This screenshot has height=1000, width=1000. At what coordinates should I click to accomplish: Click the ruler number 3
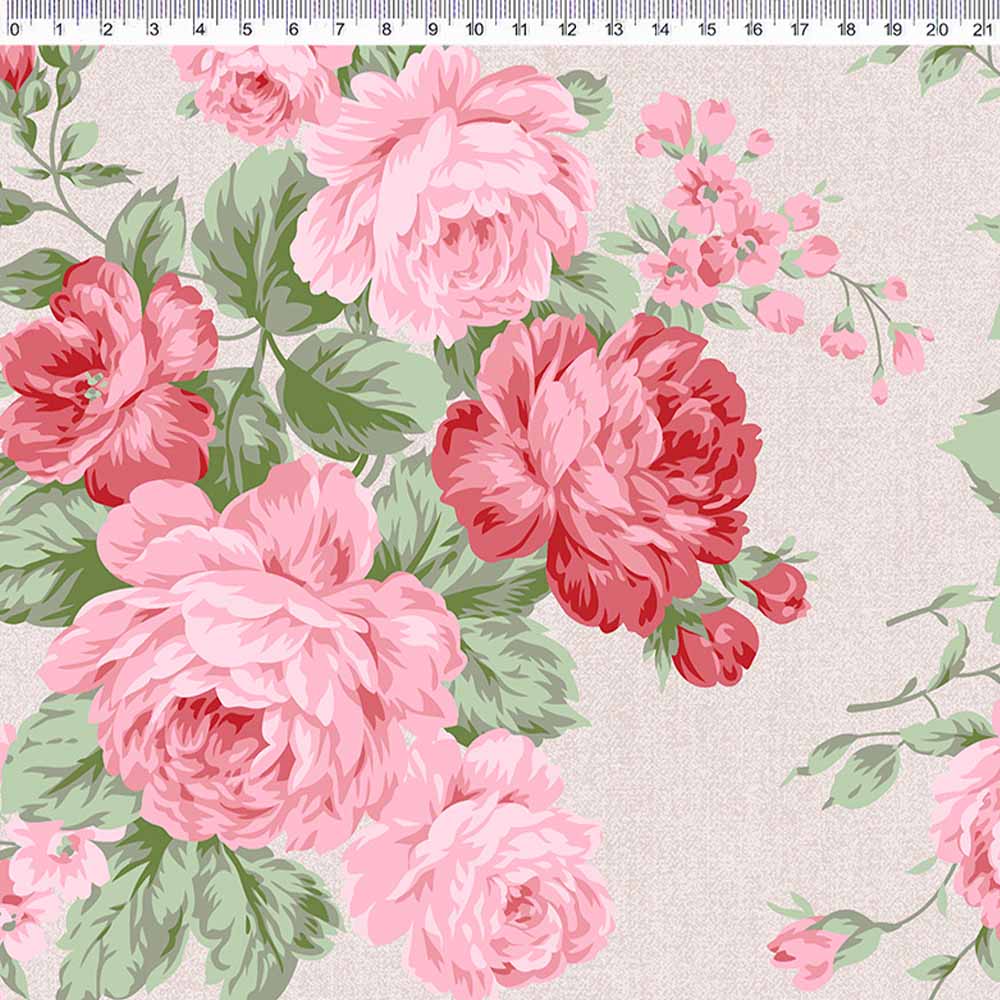[x=154, y=29]
